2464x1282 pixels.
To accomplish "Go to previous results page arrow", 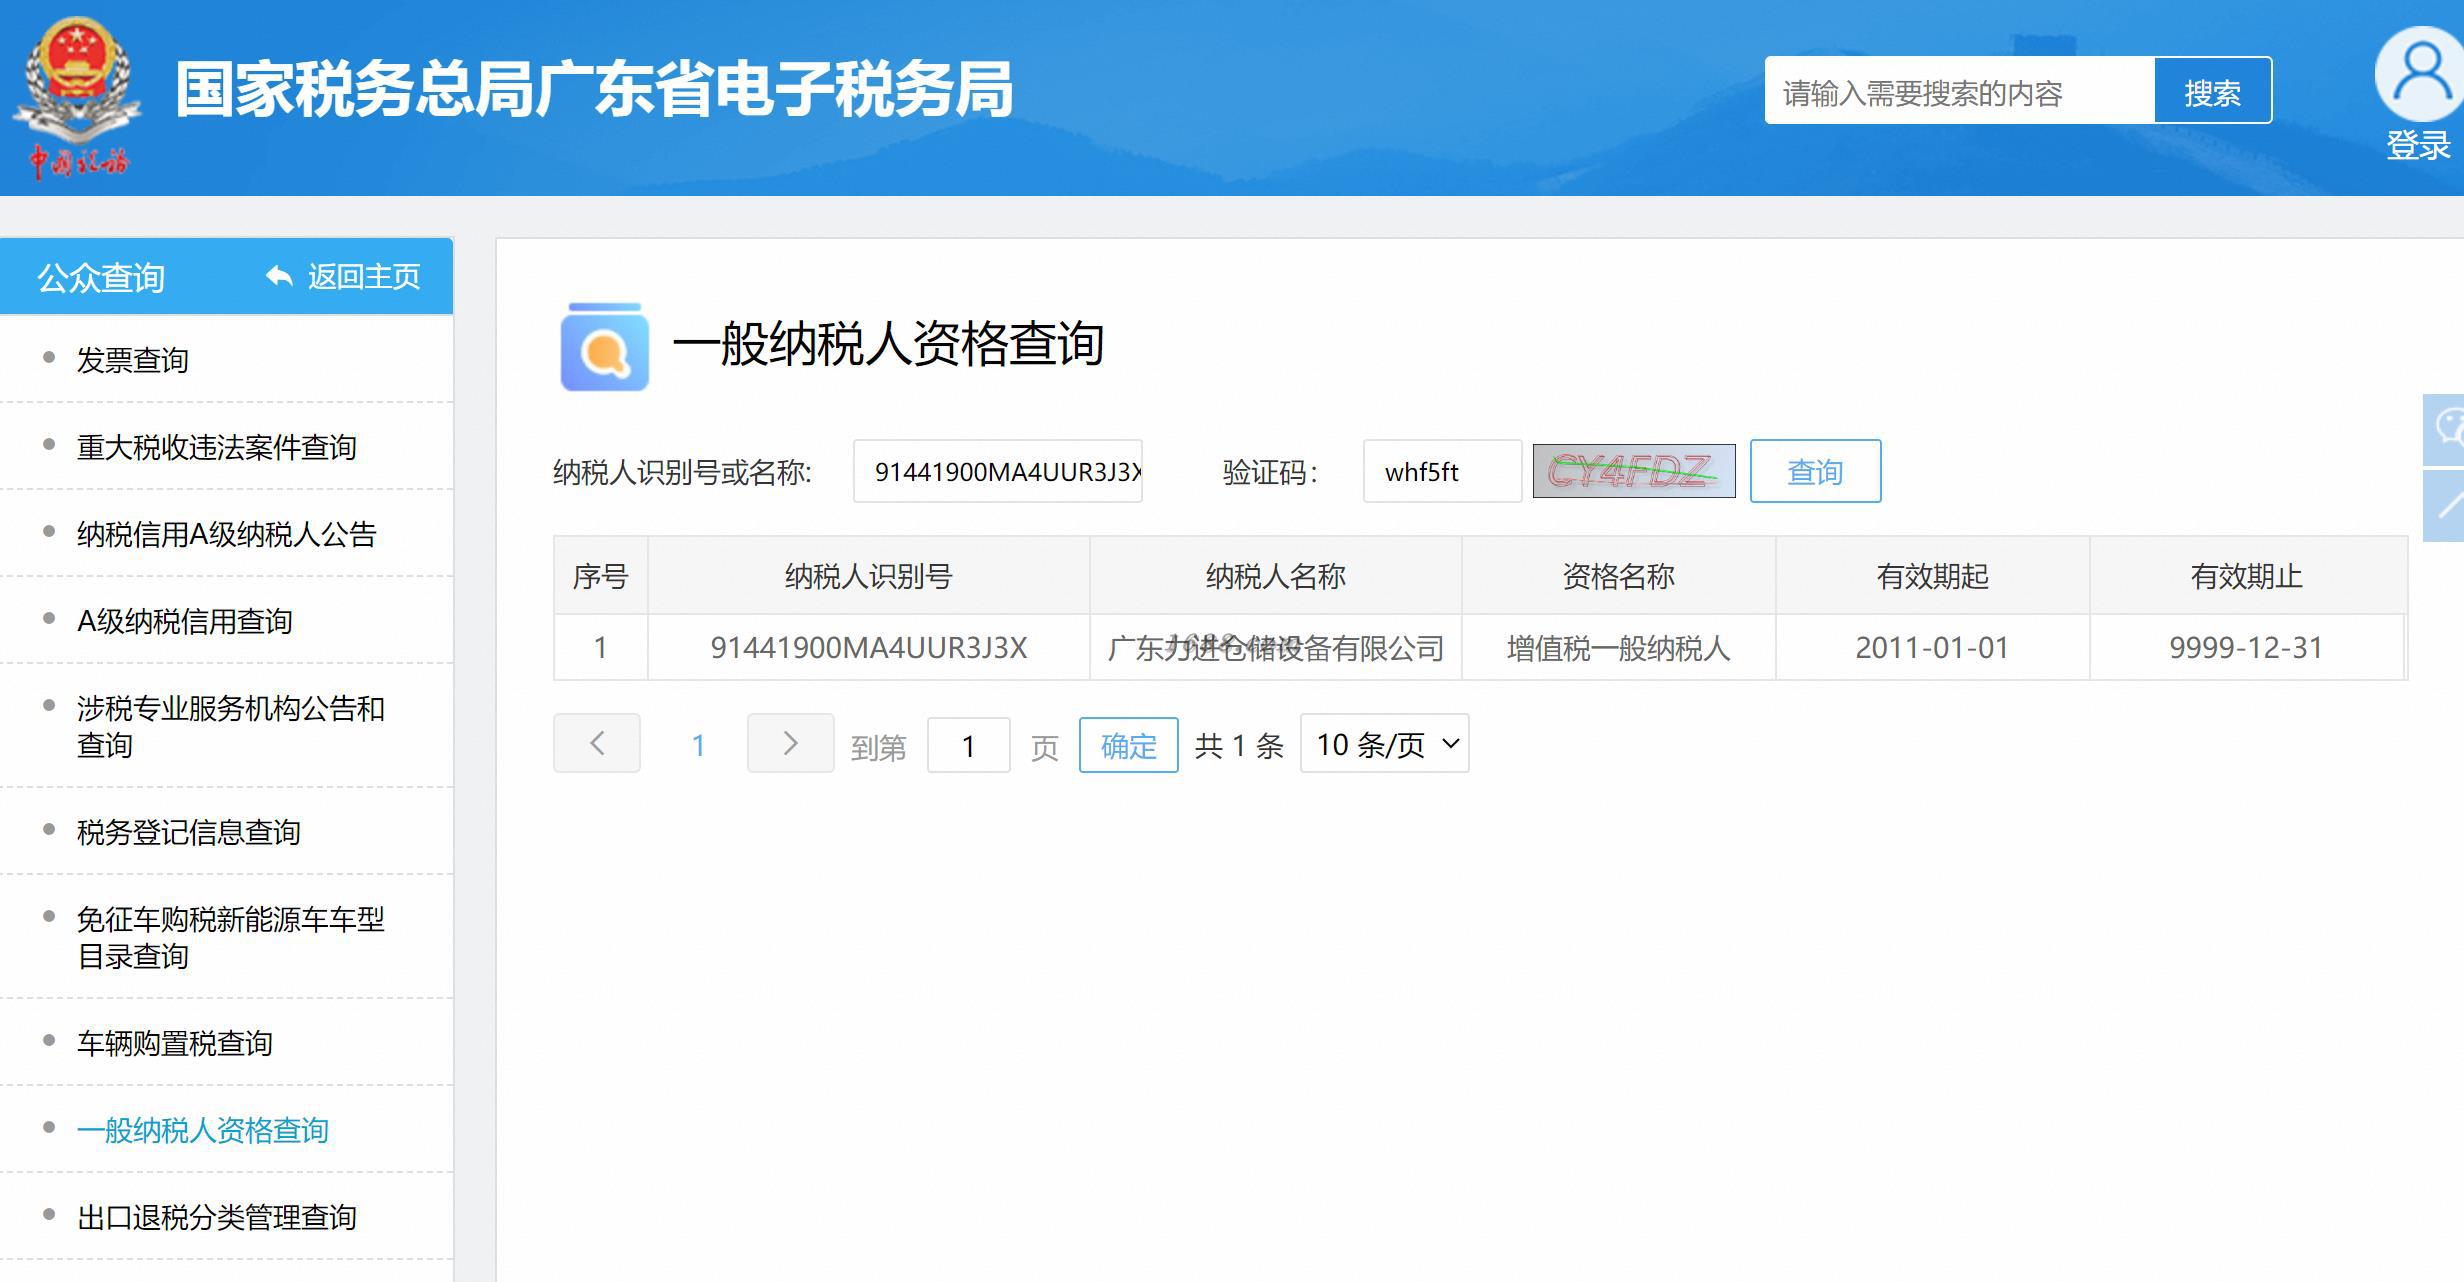I will 597,743.
